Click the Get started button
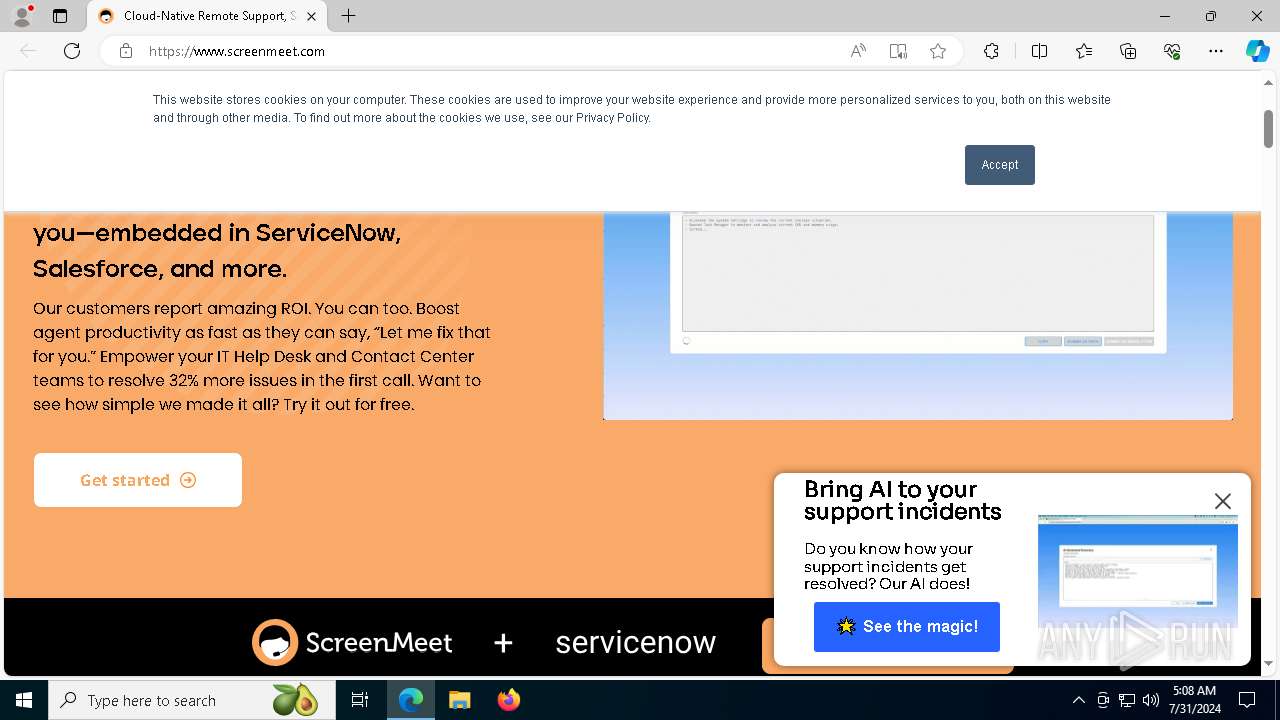The image size is (1280, 720). point(138,480)
